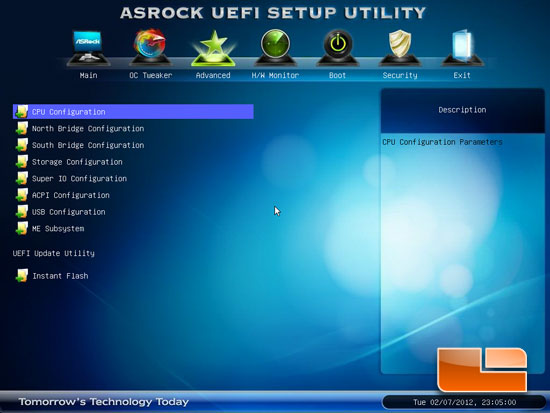The height and width of the screenshot is (413, 550).
Task: Switch to the Boot tab label
Action: click(x=337, y=75)
